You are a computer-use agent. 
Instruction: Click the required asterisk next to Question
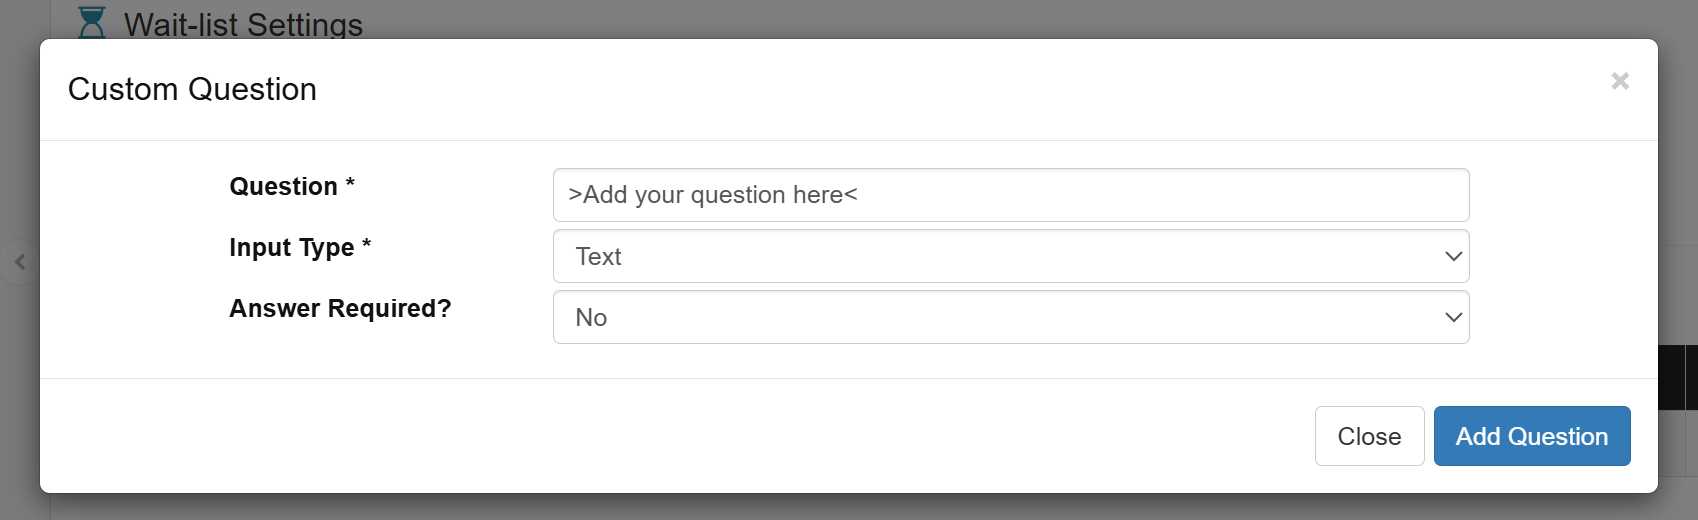click(x=350, y=183)
